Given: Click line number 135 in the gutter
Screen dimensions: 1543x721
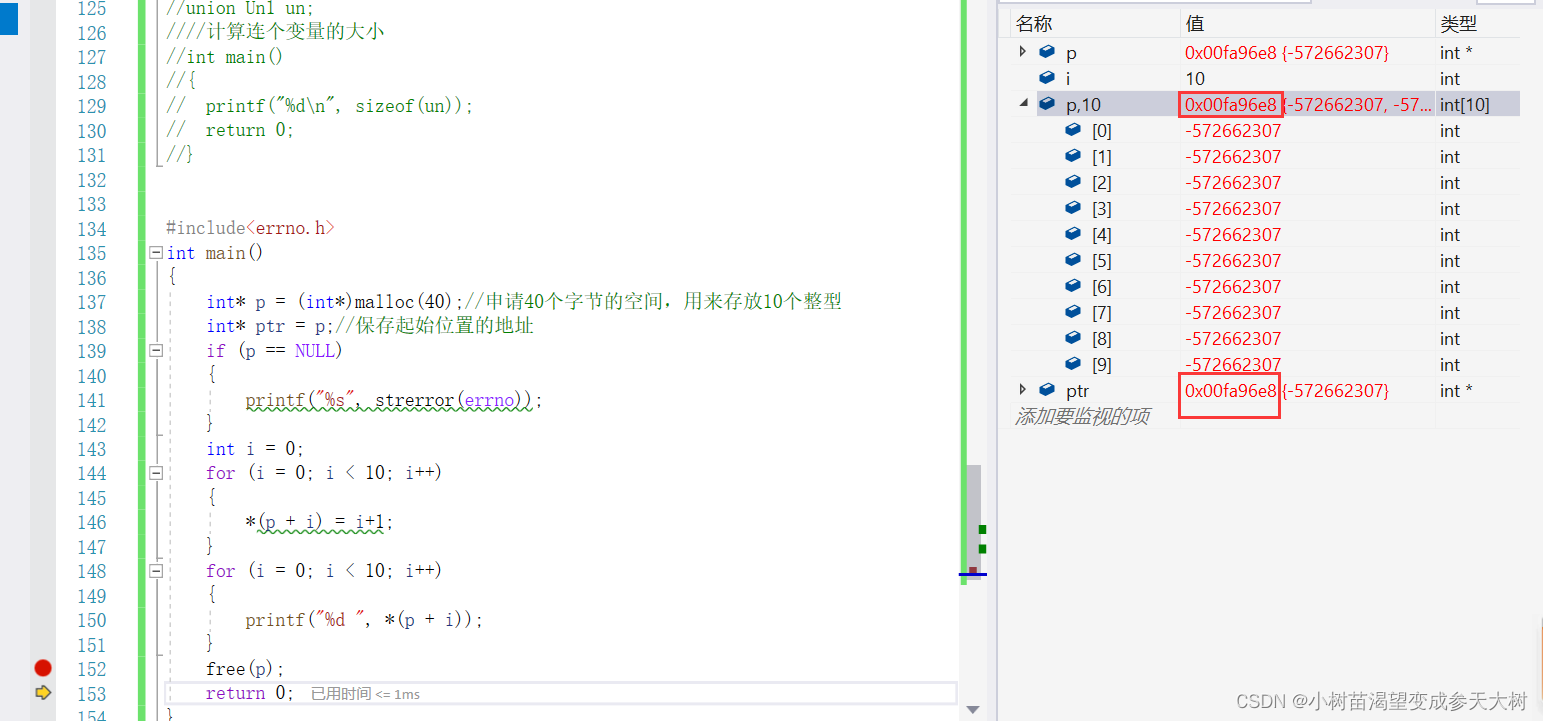Looking at the screenshot, I should click(x=91, y=253).
